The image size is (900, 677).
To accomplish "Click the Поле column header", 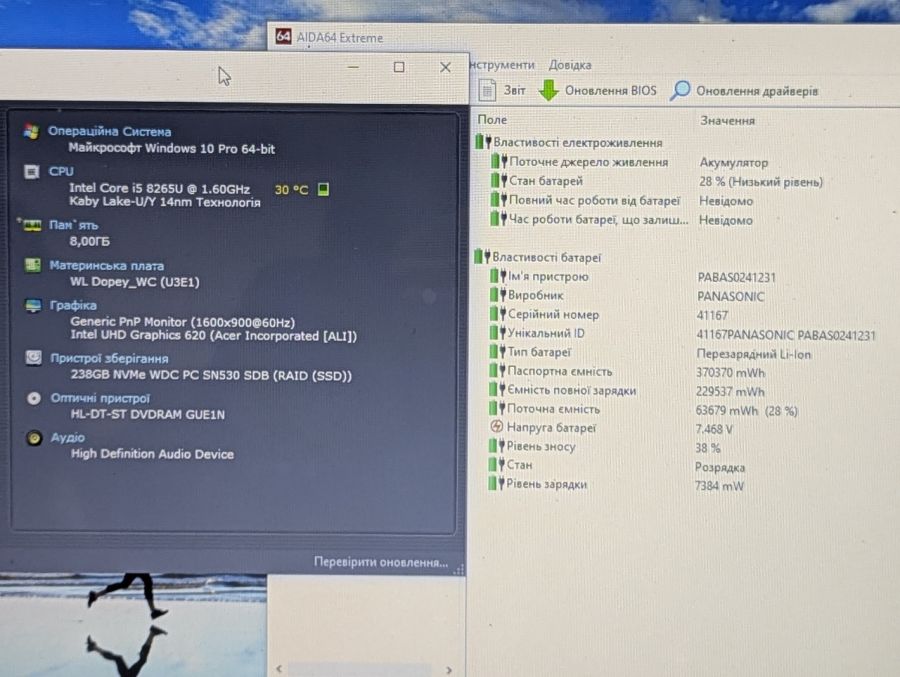I will [x=492, y=119].
